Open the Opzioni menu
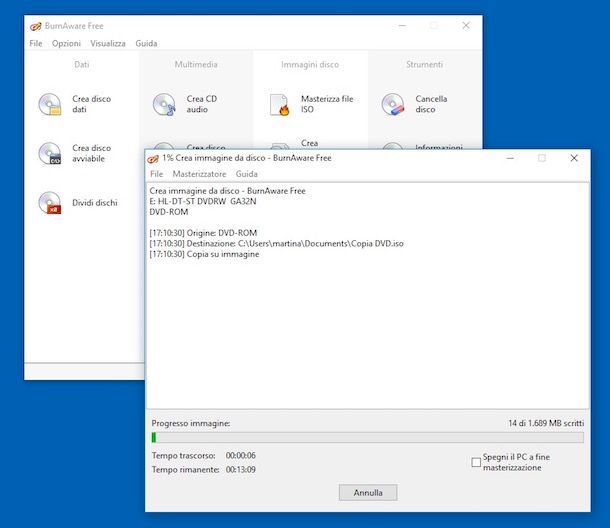Viewport: 610px width, 528px height. 67,44
